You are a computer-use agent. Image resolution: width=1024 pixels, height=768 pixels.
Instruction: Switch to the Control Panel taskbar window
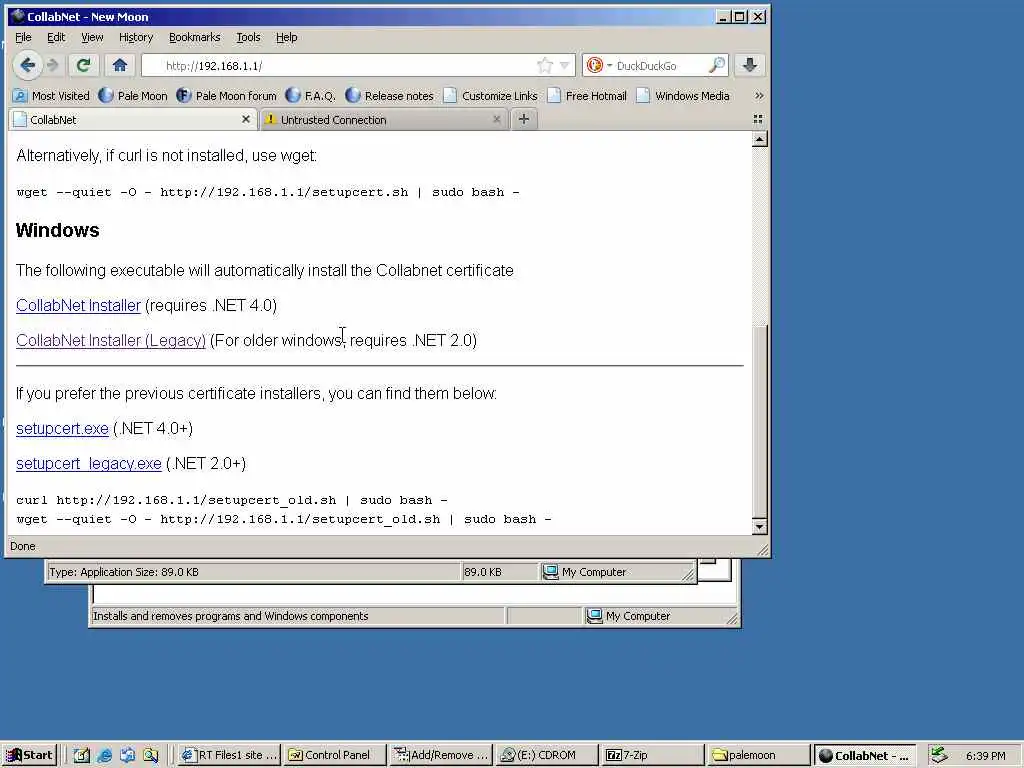click(336, 756)
